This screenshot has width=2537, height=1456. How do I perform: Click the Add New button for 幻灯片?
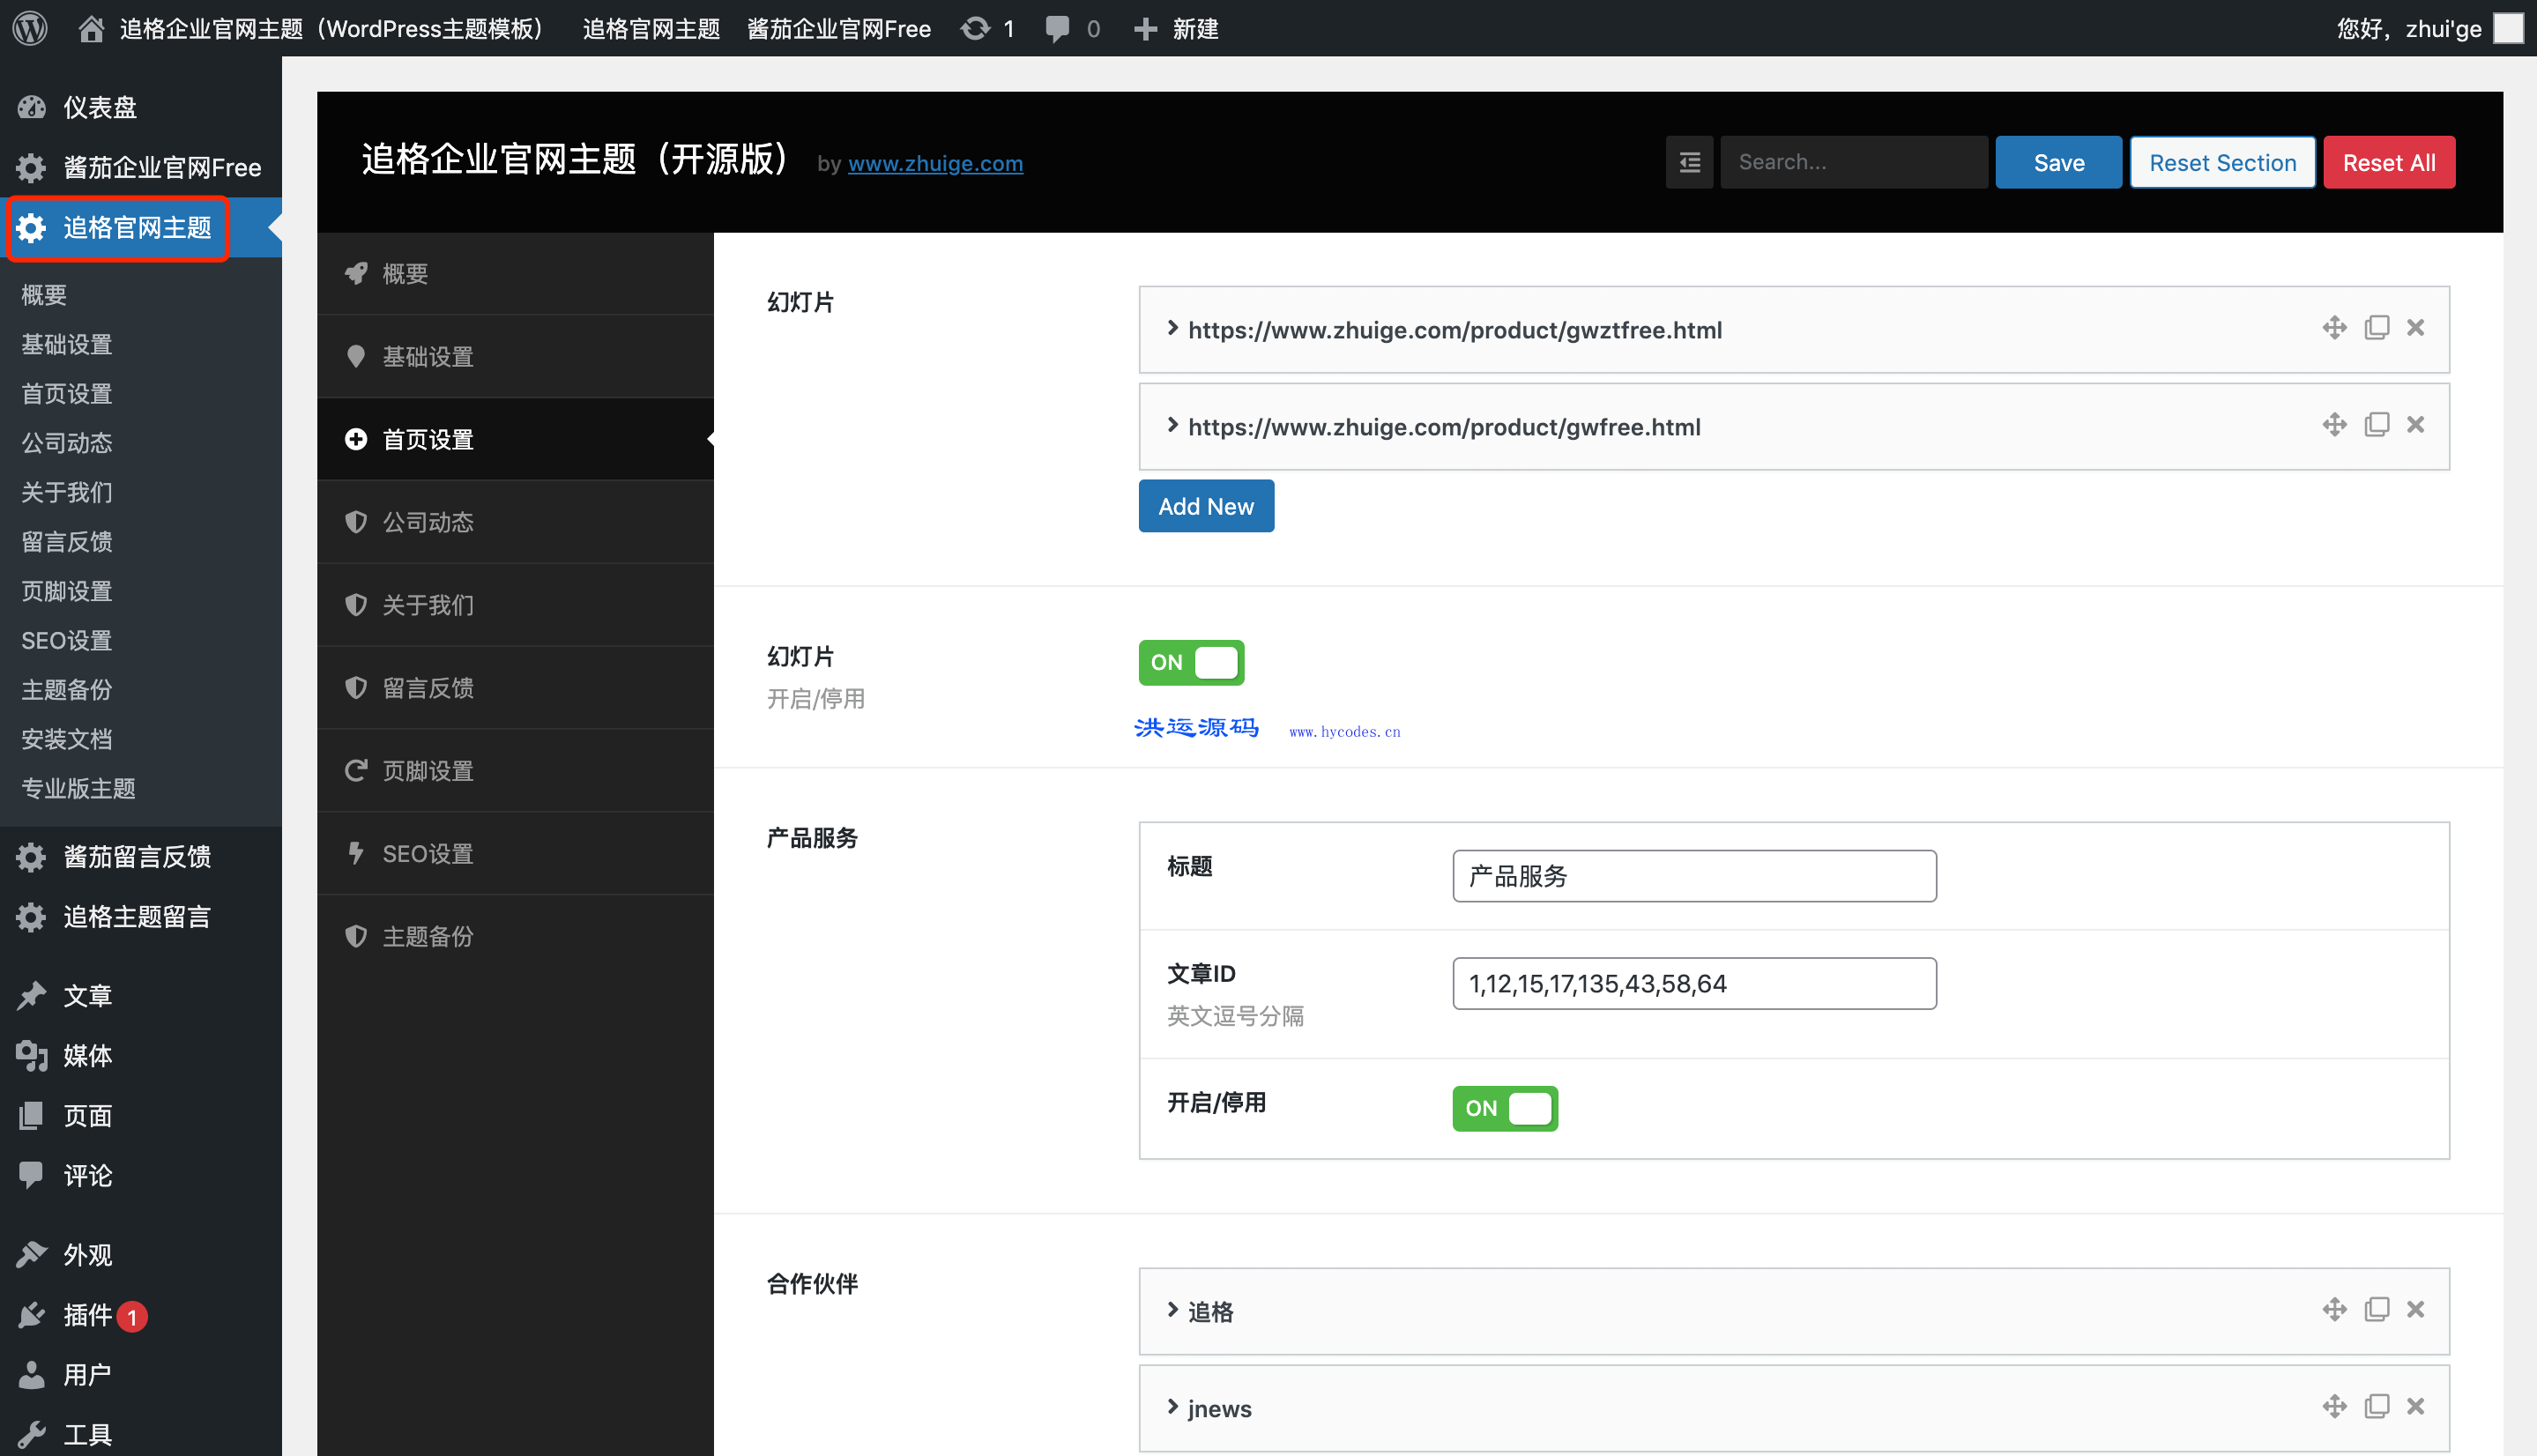tap(1206, 505)
